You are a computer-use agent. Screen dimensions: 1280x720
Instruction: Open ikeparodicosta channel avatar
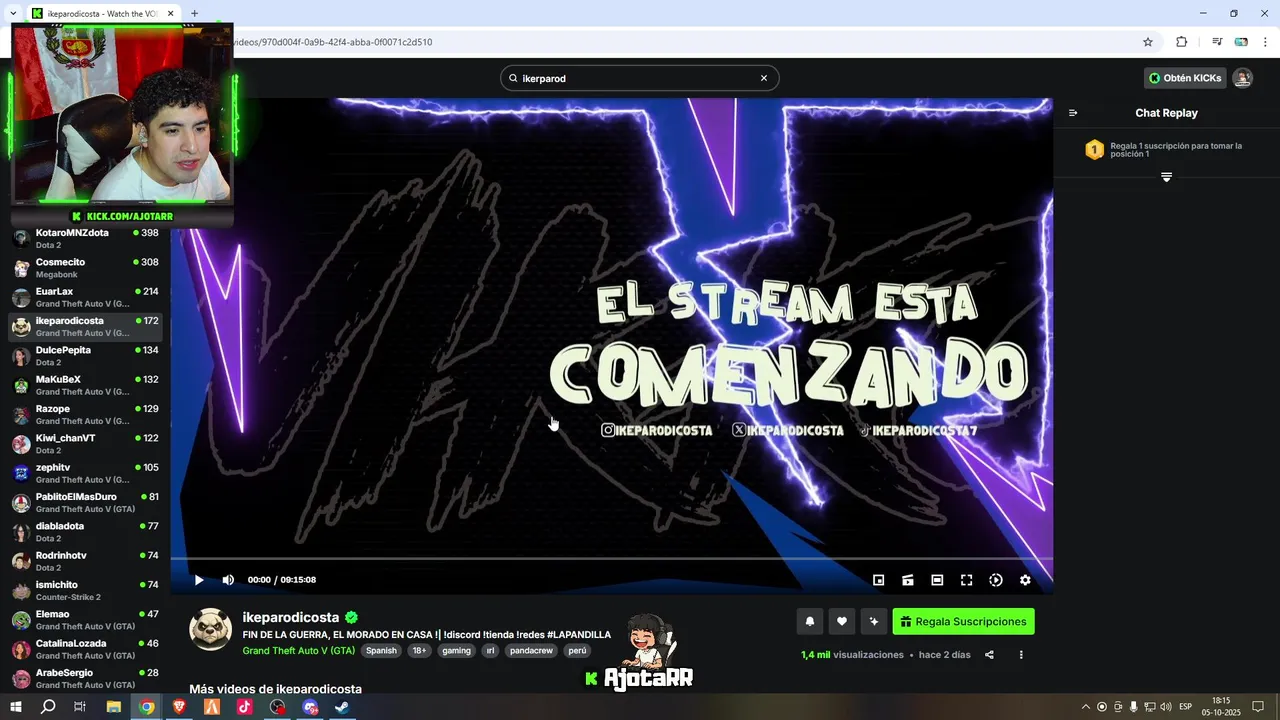point(211,629)
